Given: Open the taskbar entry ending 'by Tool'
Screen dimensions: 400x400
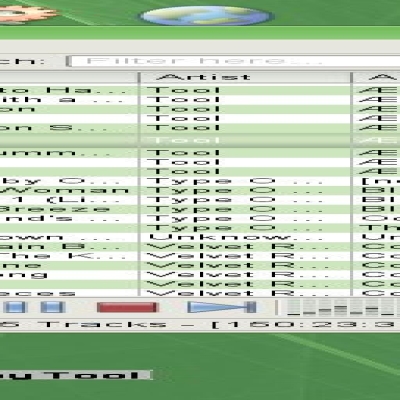Looking at the screenshot, I should [x=76, y=375].
